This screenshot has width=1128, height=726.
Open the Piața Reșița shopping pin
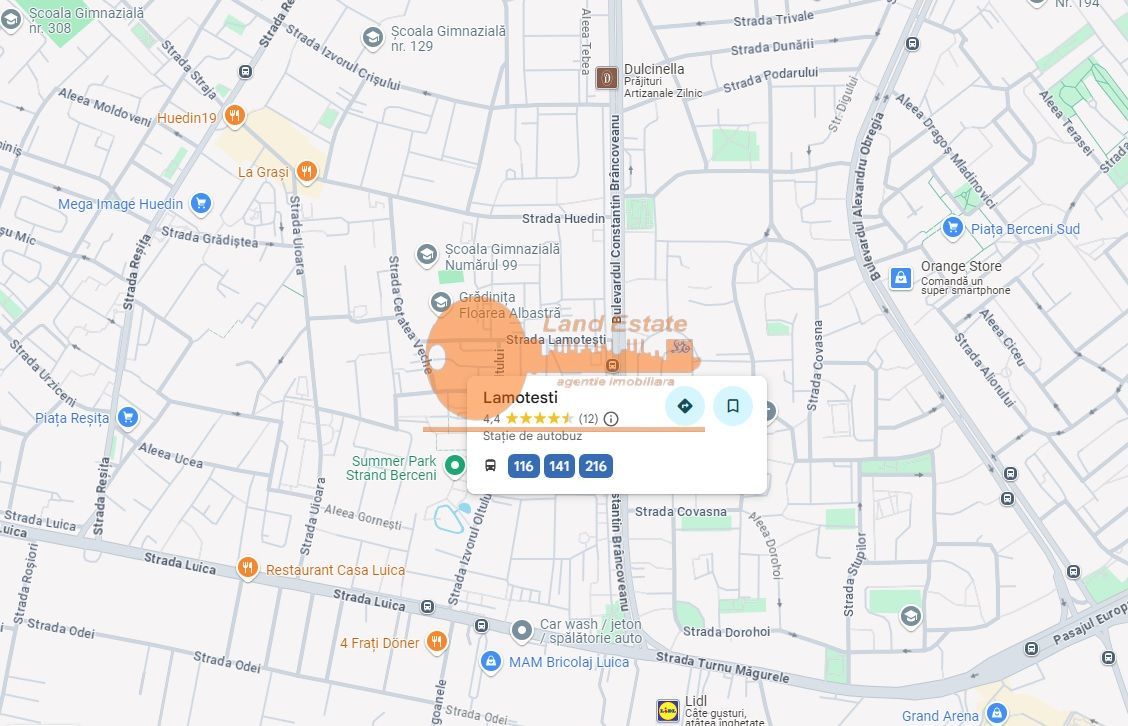127,417
